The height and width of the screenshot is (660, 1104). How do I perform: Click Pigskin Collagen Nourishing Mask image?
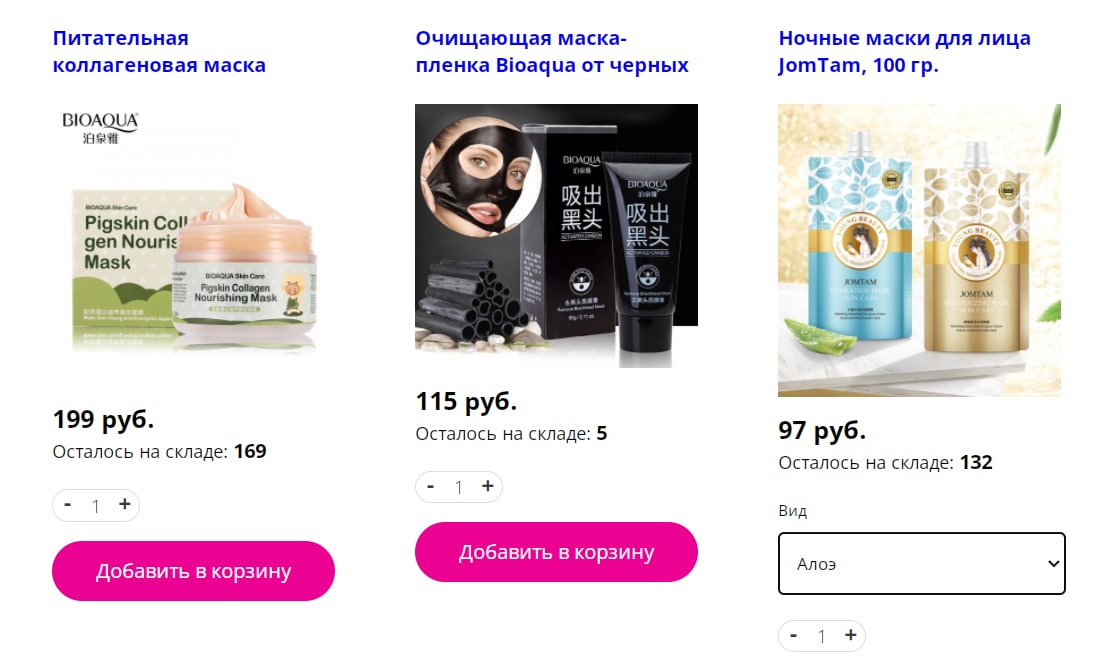(194, 241)
